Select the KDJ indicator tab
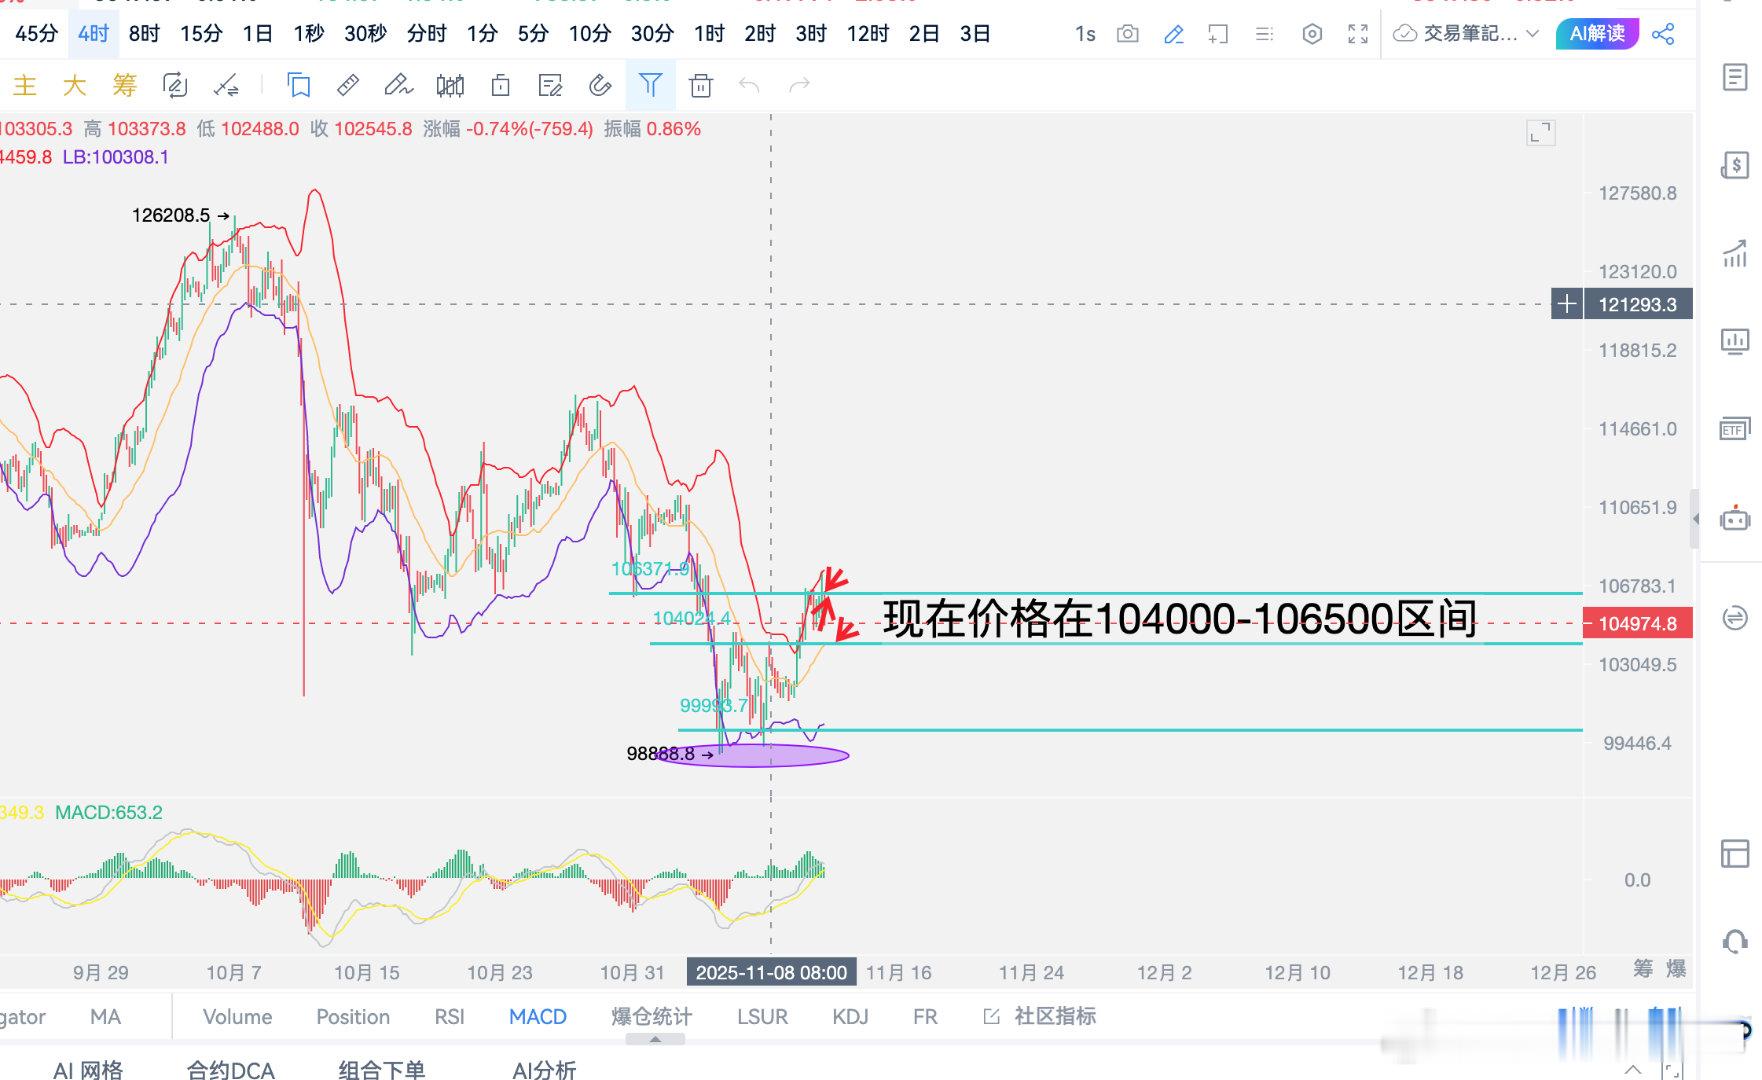1762x1080 pixels. (x=849, y=1017)
